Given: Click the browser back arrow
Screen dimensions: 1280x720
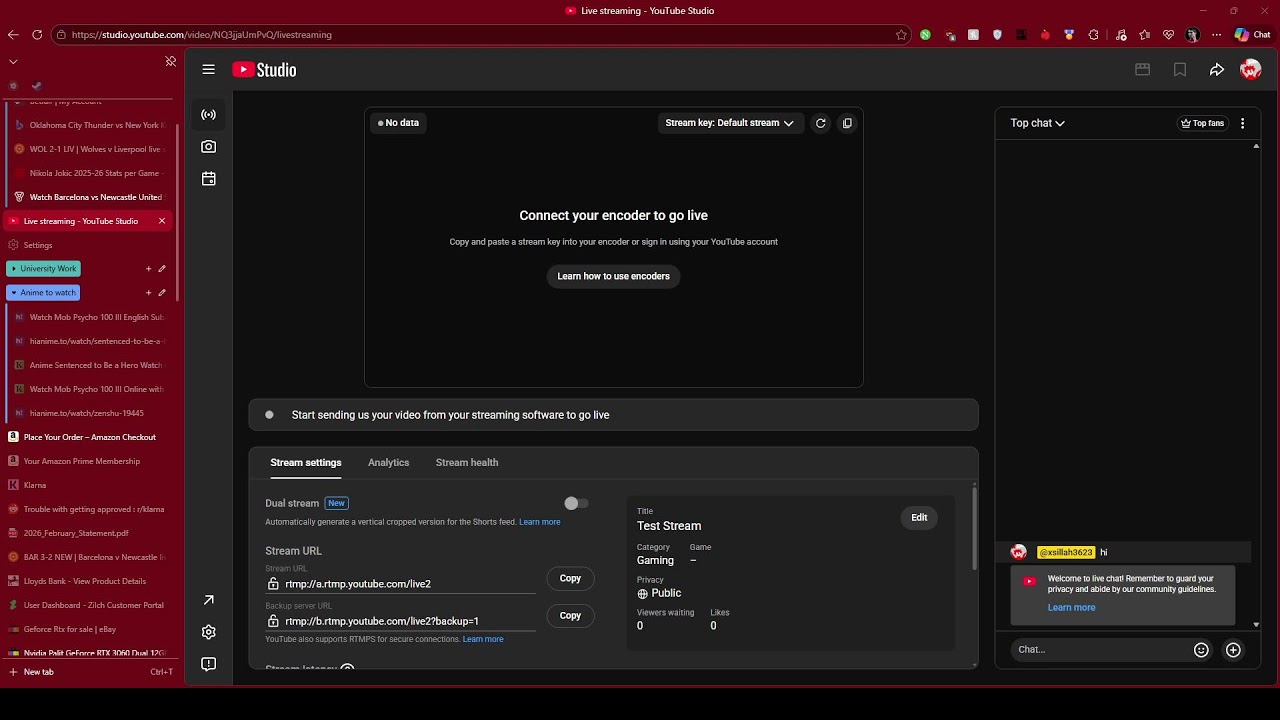Looking at the screenshot, I should (x=13, y=34).
